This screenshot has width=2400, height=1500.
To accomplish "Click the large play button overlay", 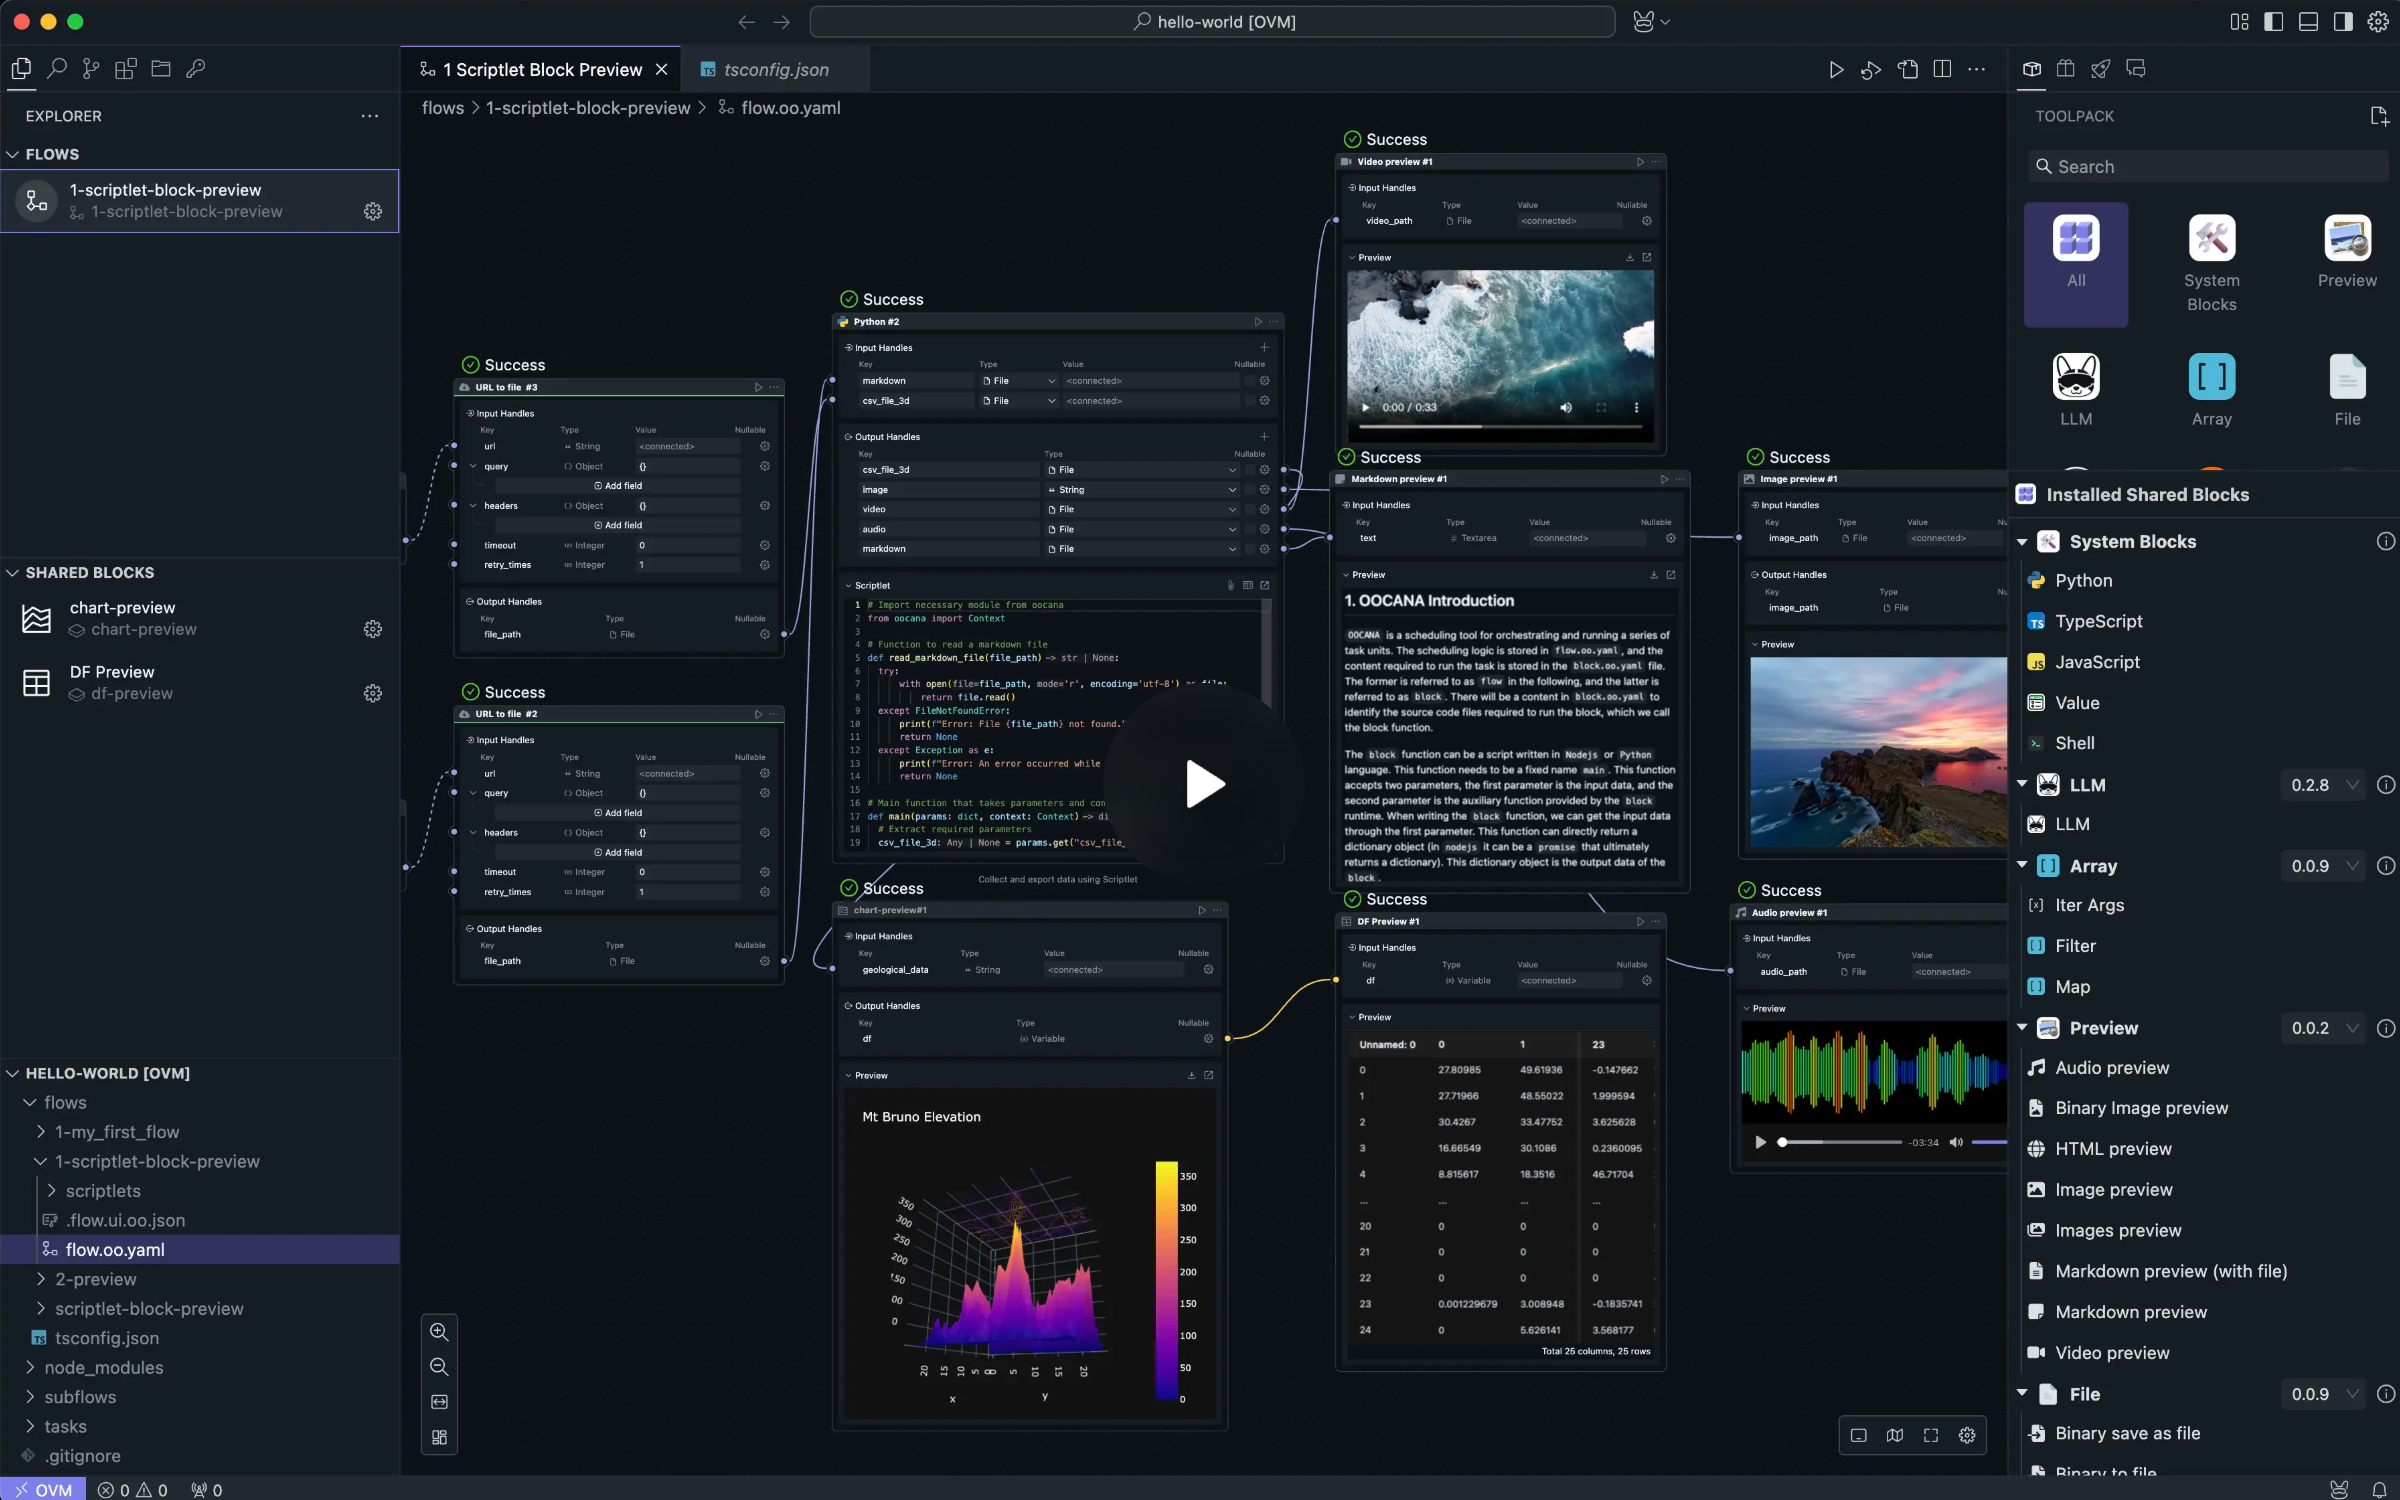I will (x=1203, y=784).
